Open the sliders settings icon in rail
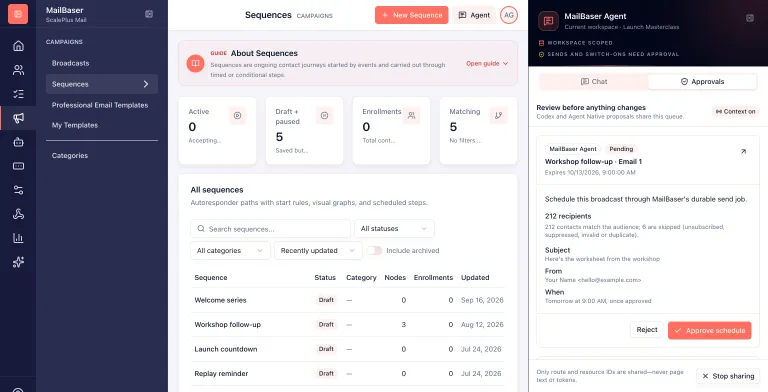This screenshot has height=392, width=768. pyautogui.click(x=18, y=190)
